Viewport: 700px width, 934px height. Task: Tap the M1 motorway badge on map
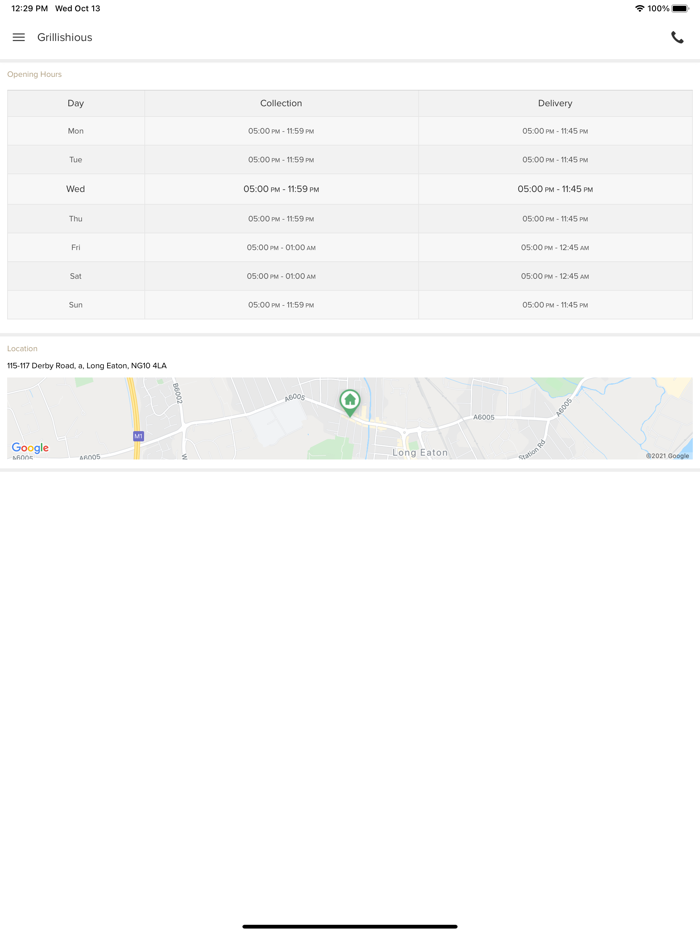(138, 436)
